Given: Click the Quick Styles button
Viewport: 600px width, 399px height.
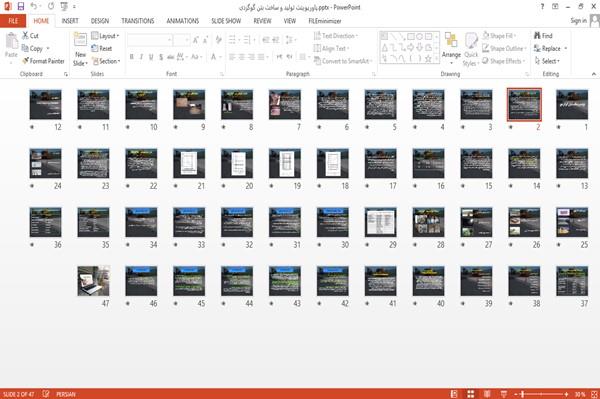Looking at the screenshot, I should pyautogui.click(x=471, y=50).
